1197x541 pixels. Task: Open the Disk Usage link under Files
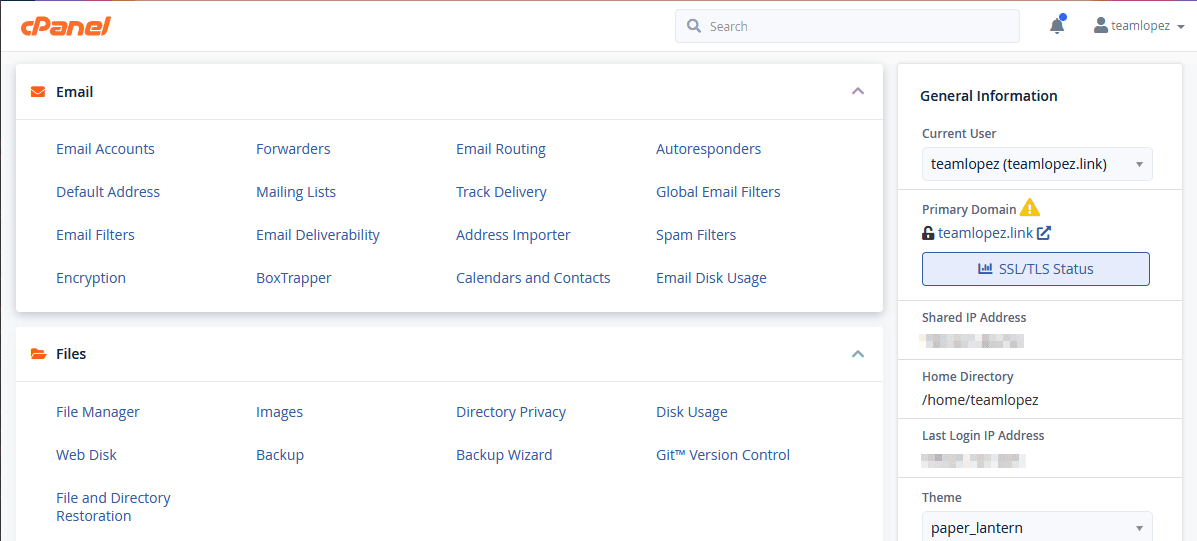click(x=692, y=412)
